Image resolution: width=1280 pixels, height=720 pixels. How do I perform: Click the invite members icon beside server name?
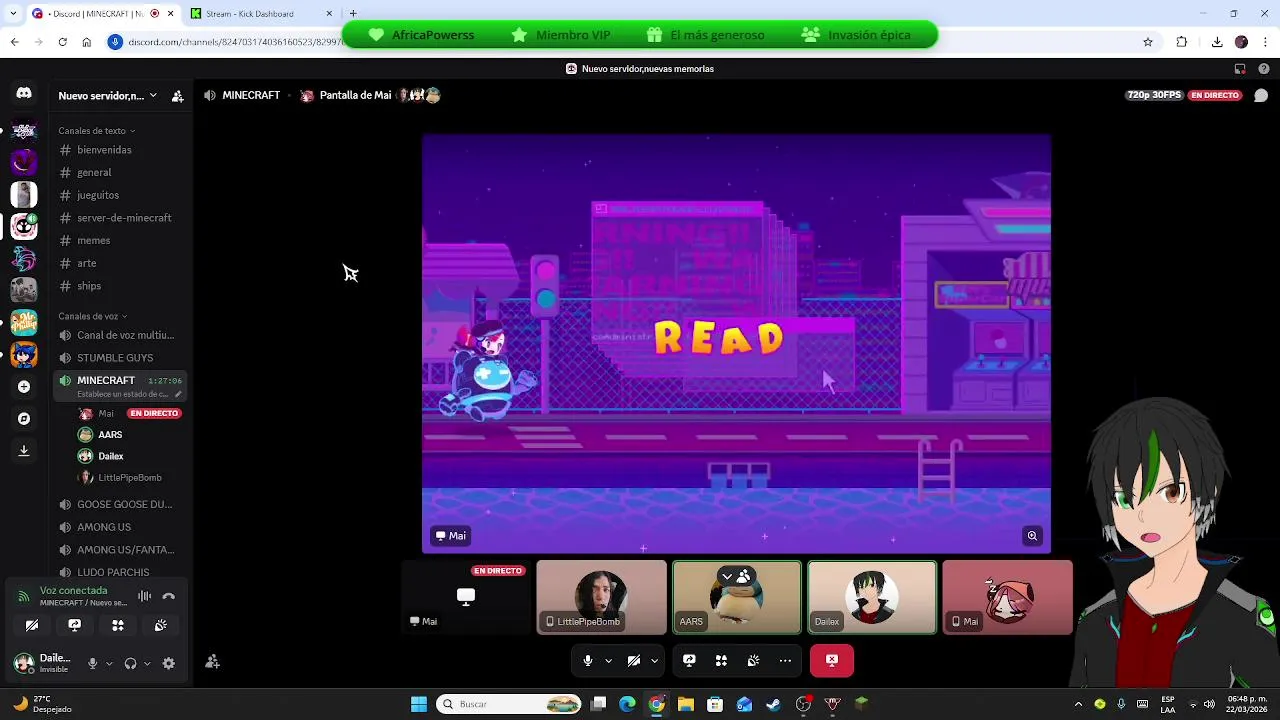[x=177, y=96]
